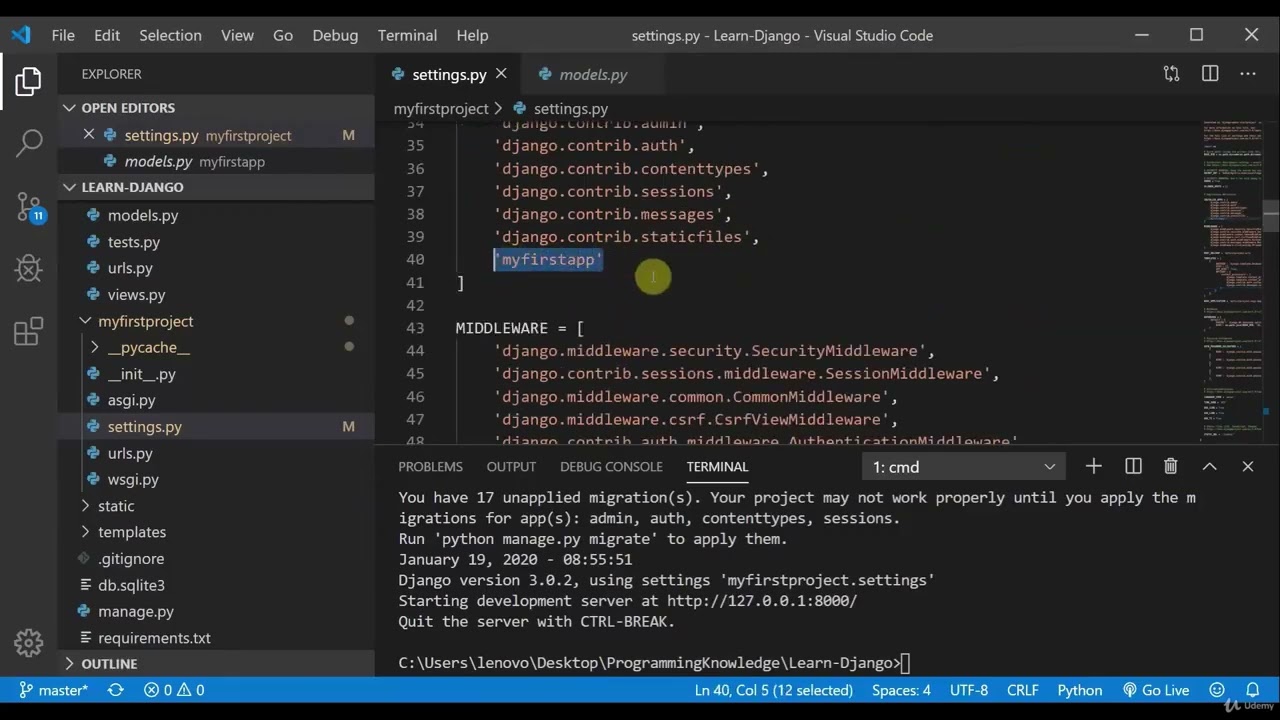Click the Open Changes compare icon
The height and width of the screenshot is (720, 1280).
pos(1171,74)
